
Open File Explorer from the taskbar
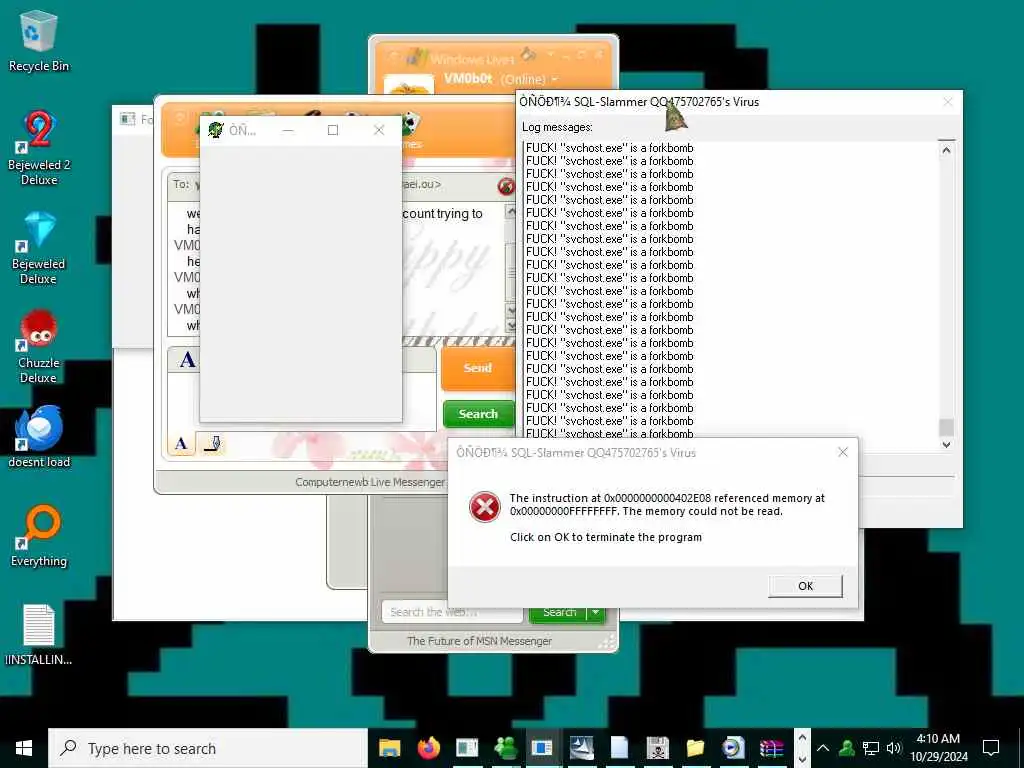tap(390, 748)
